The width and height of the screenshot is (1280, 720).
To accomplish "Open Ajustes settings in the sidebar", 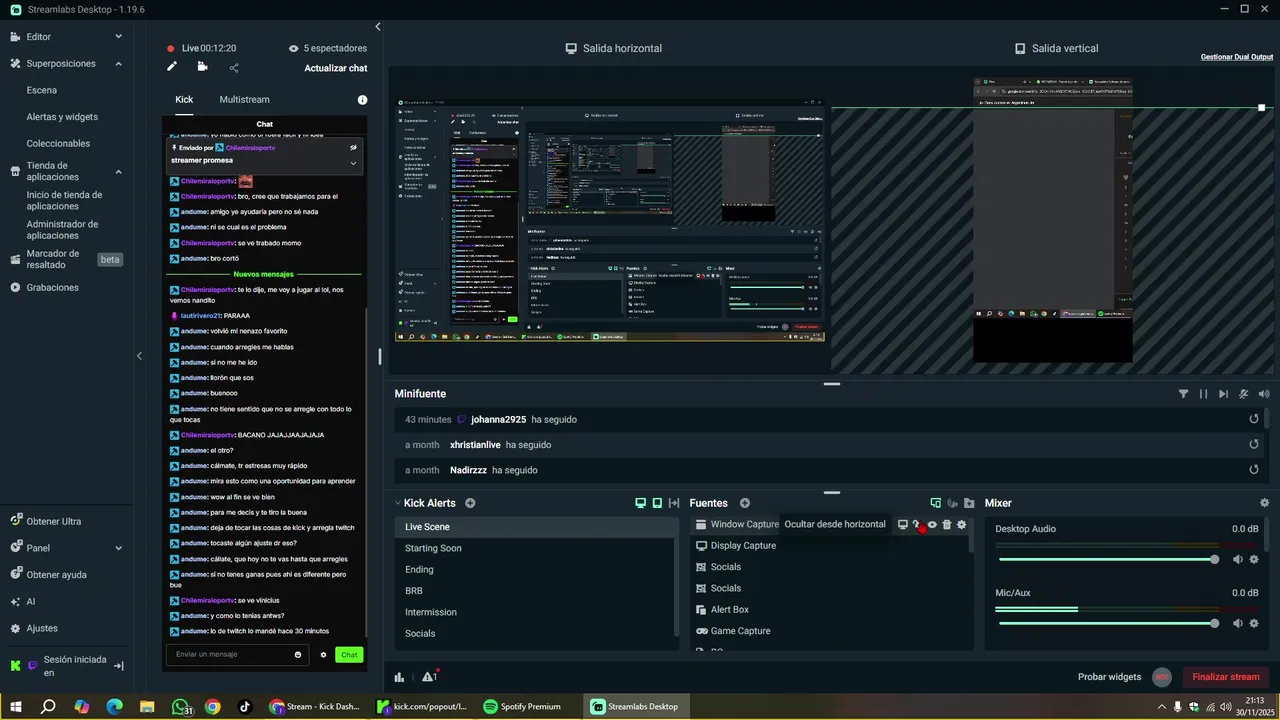I will pos(42,628).
